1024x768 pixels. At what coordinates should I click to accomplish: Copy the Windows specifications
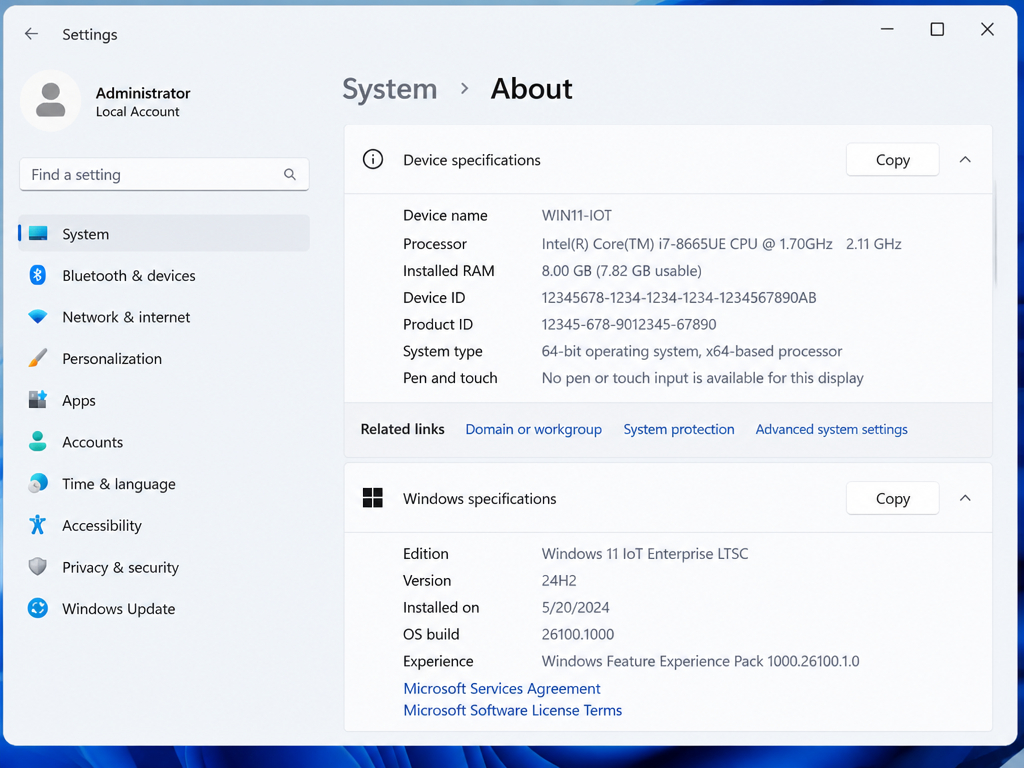pyautogui.click(x=893, y=498)
